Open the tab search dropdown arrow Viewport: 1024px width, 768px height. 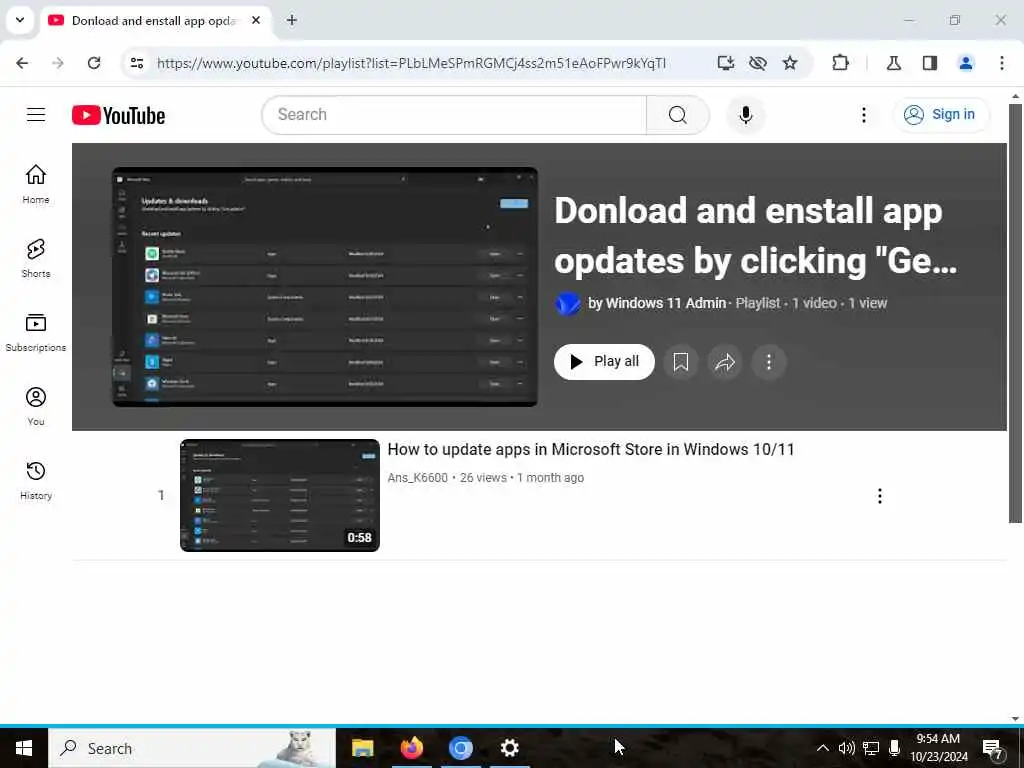[20, 20]
